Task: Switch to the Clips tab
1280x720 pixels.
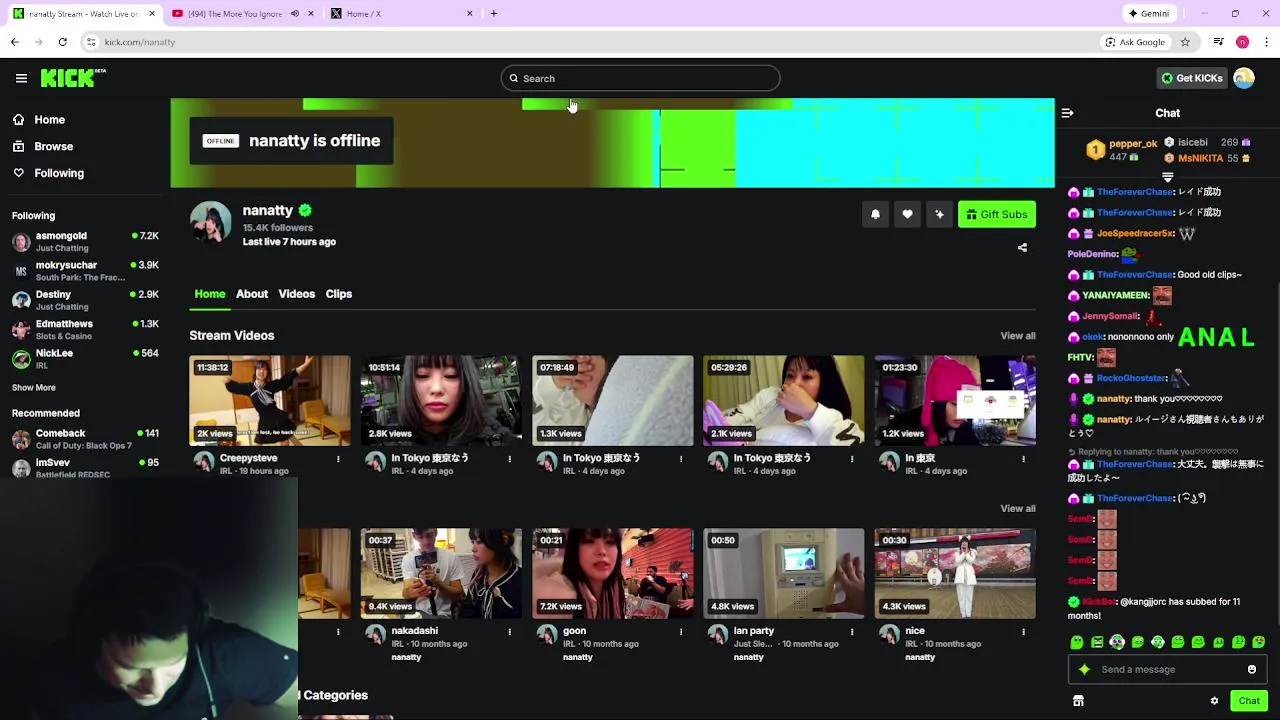Action: click(339, 294)
